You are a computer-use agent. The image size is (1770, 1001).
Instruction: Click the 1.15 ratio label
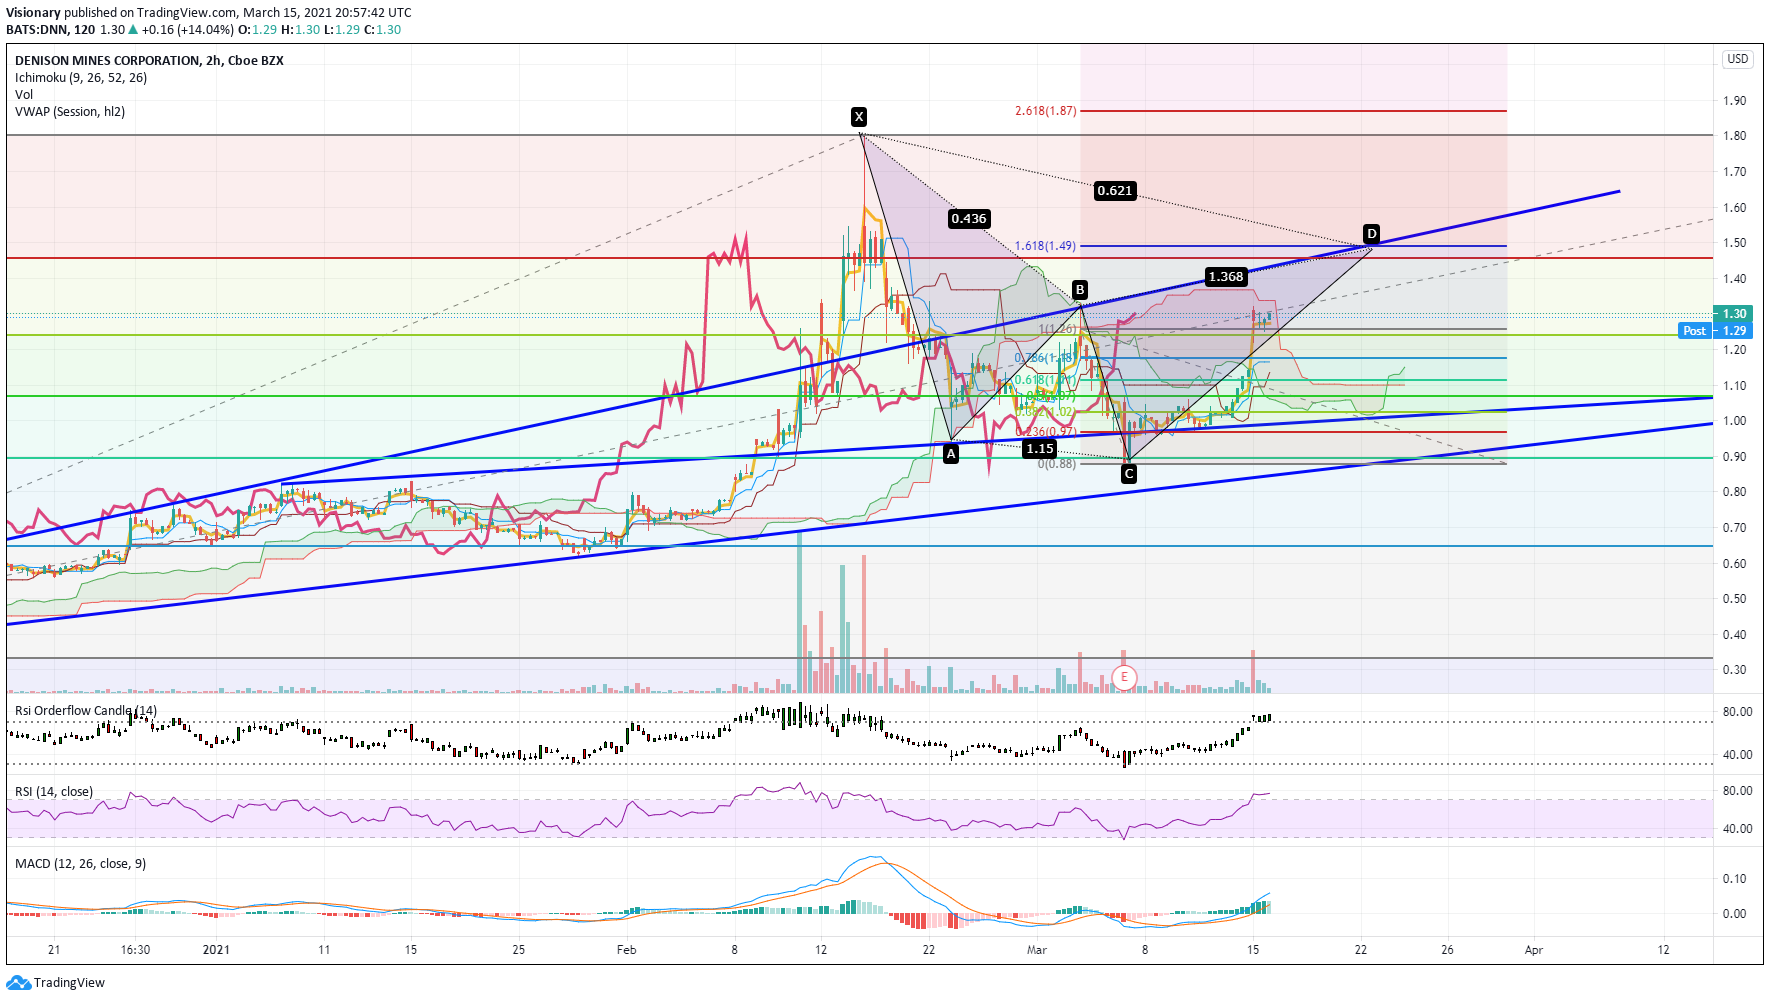coord(1040,449)
